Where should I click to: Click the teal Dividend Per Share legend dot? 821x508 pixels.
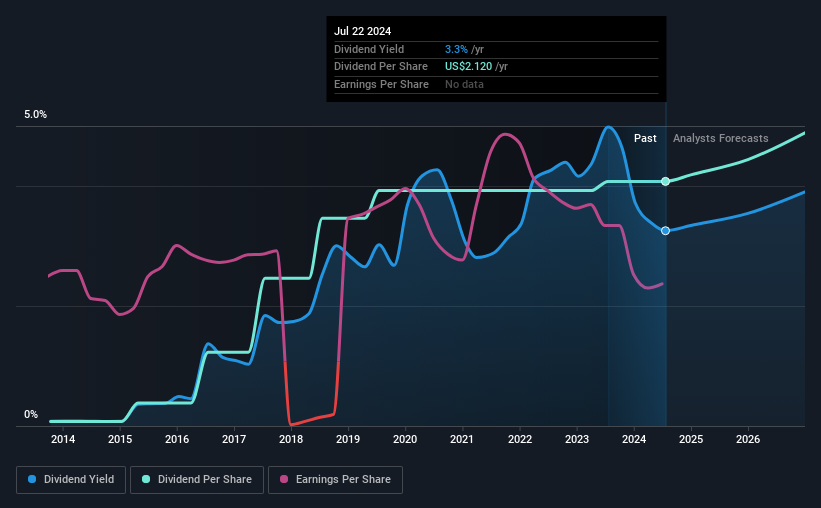(146, 479)
